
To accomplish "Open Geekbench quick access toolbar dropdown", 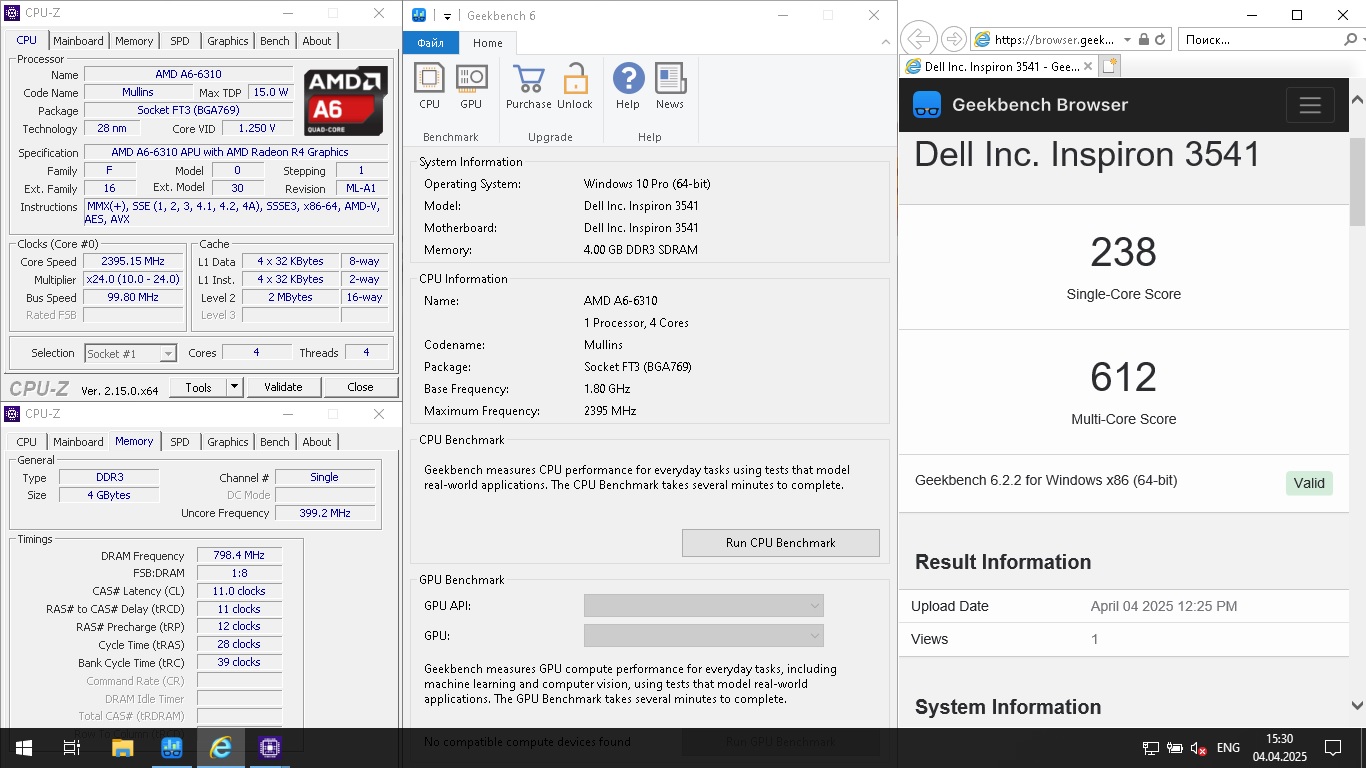I will point(447,16).
